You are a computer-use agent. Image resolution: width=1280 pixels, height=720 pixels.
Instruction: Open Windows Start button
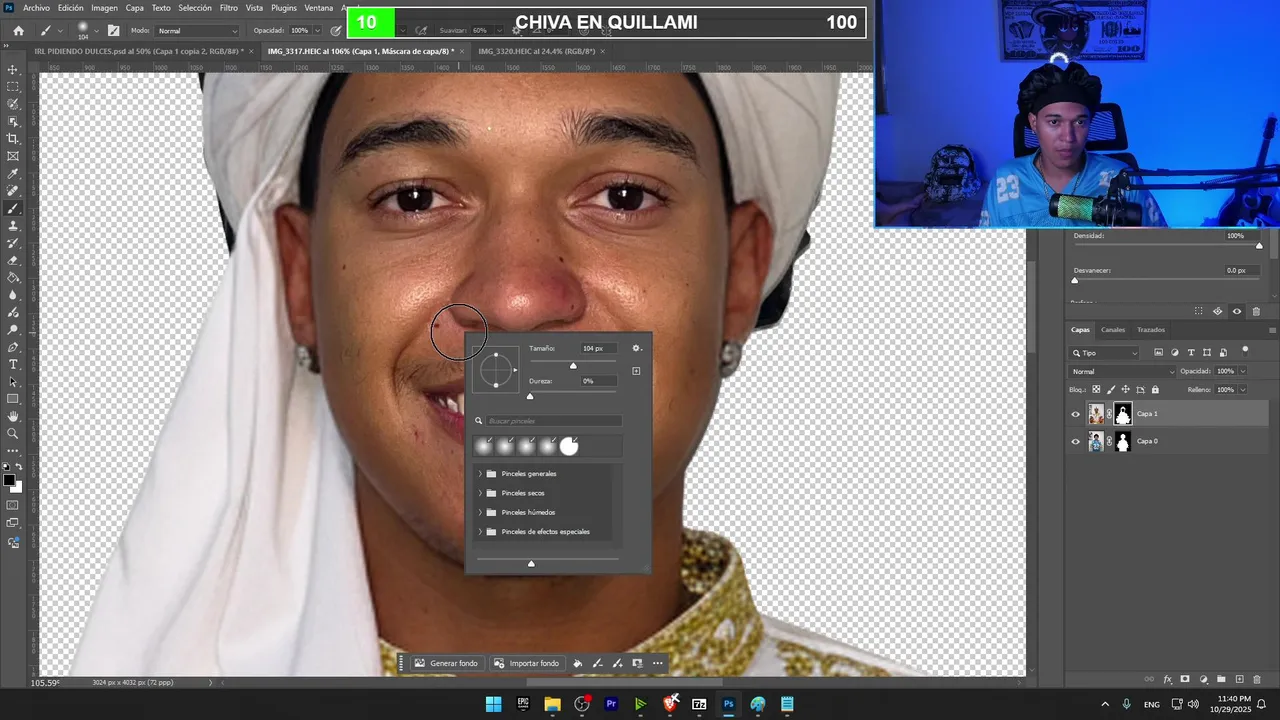point(493,704)
